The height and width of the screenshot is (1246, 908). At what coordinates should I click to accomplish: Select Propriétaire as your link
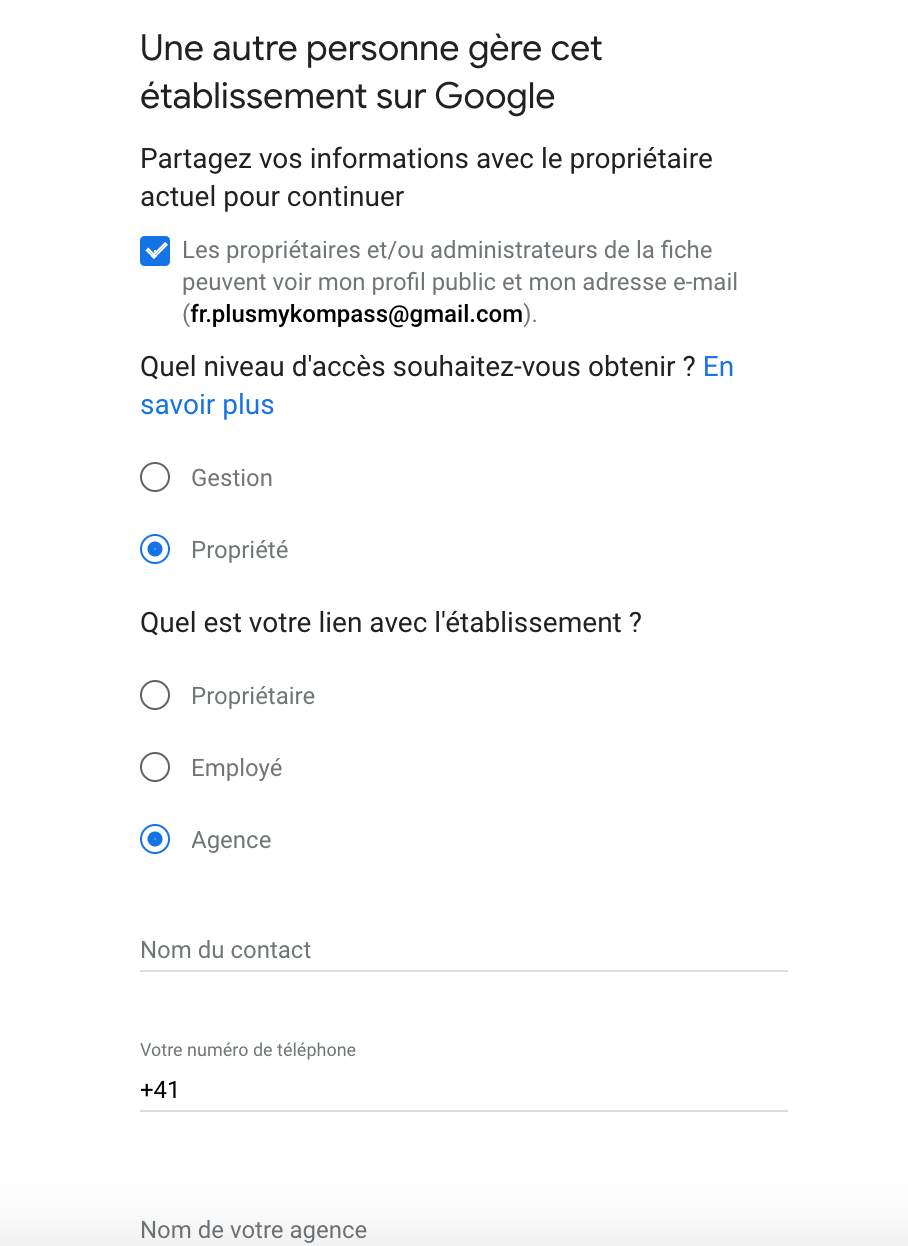[155, 695]
